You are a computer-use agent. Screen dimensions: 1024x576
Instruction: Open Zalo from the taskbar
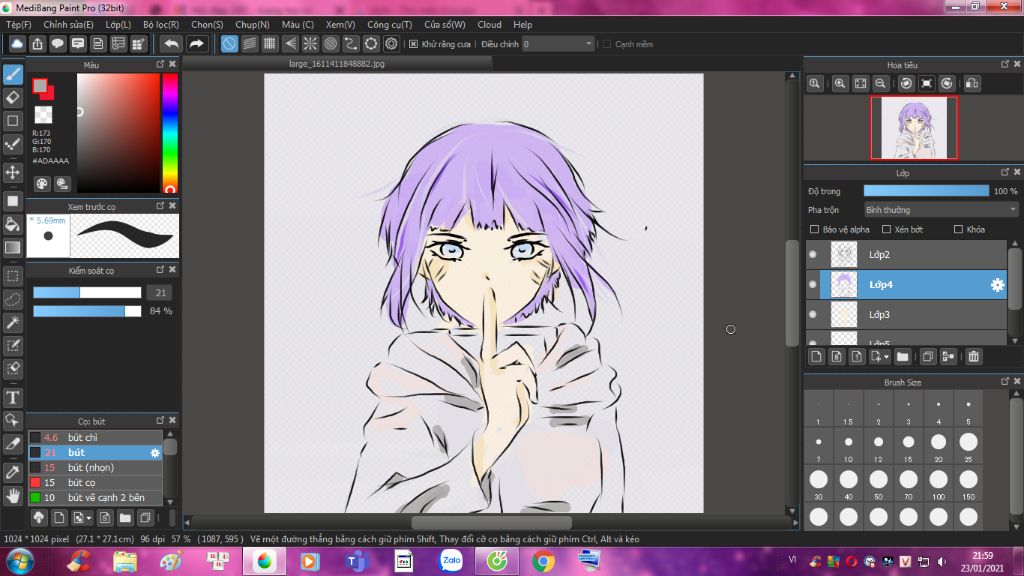(451, 561)
